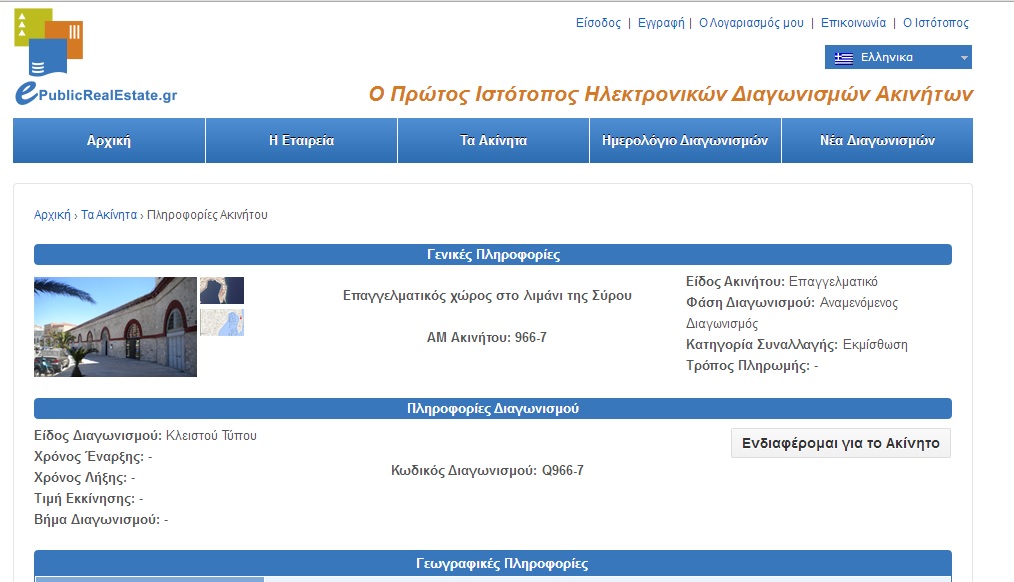Go to the Νέα Διαγωνισμών menu item
Viewport: 1014px width, 582px height.
pos(877,141)
